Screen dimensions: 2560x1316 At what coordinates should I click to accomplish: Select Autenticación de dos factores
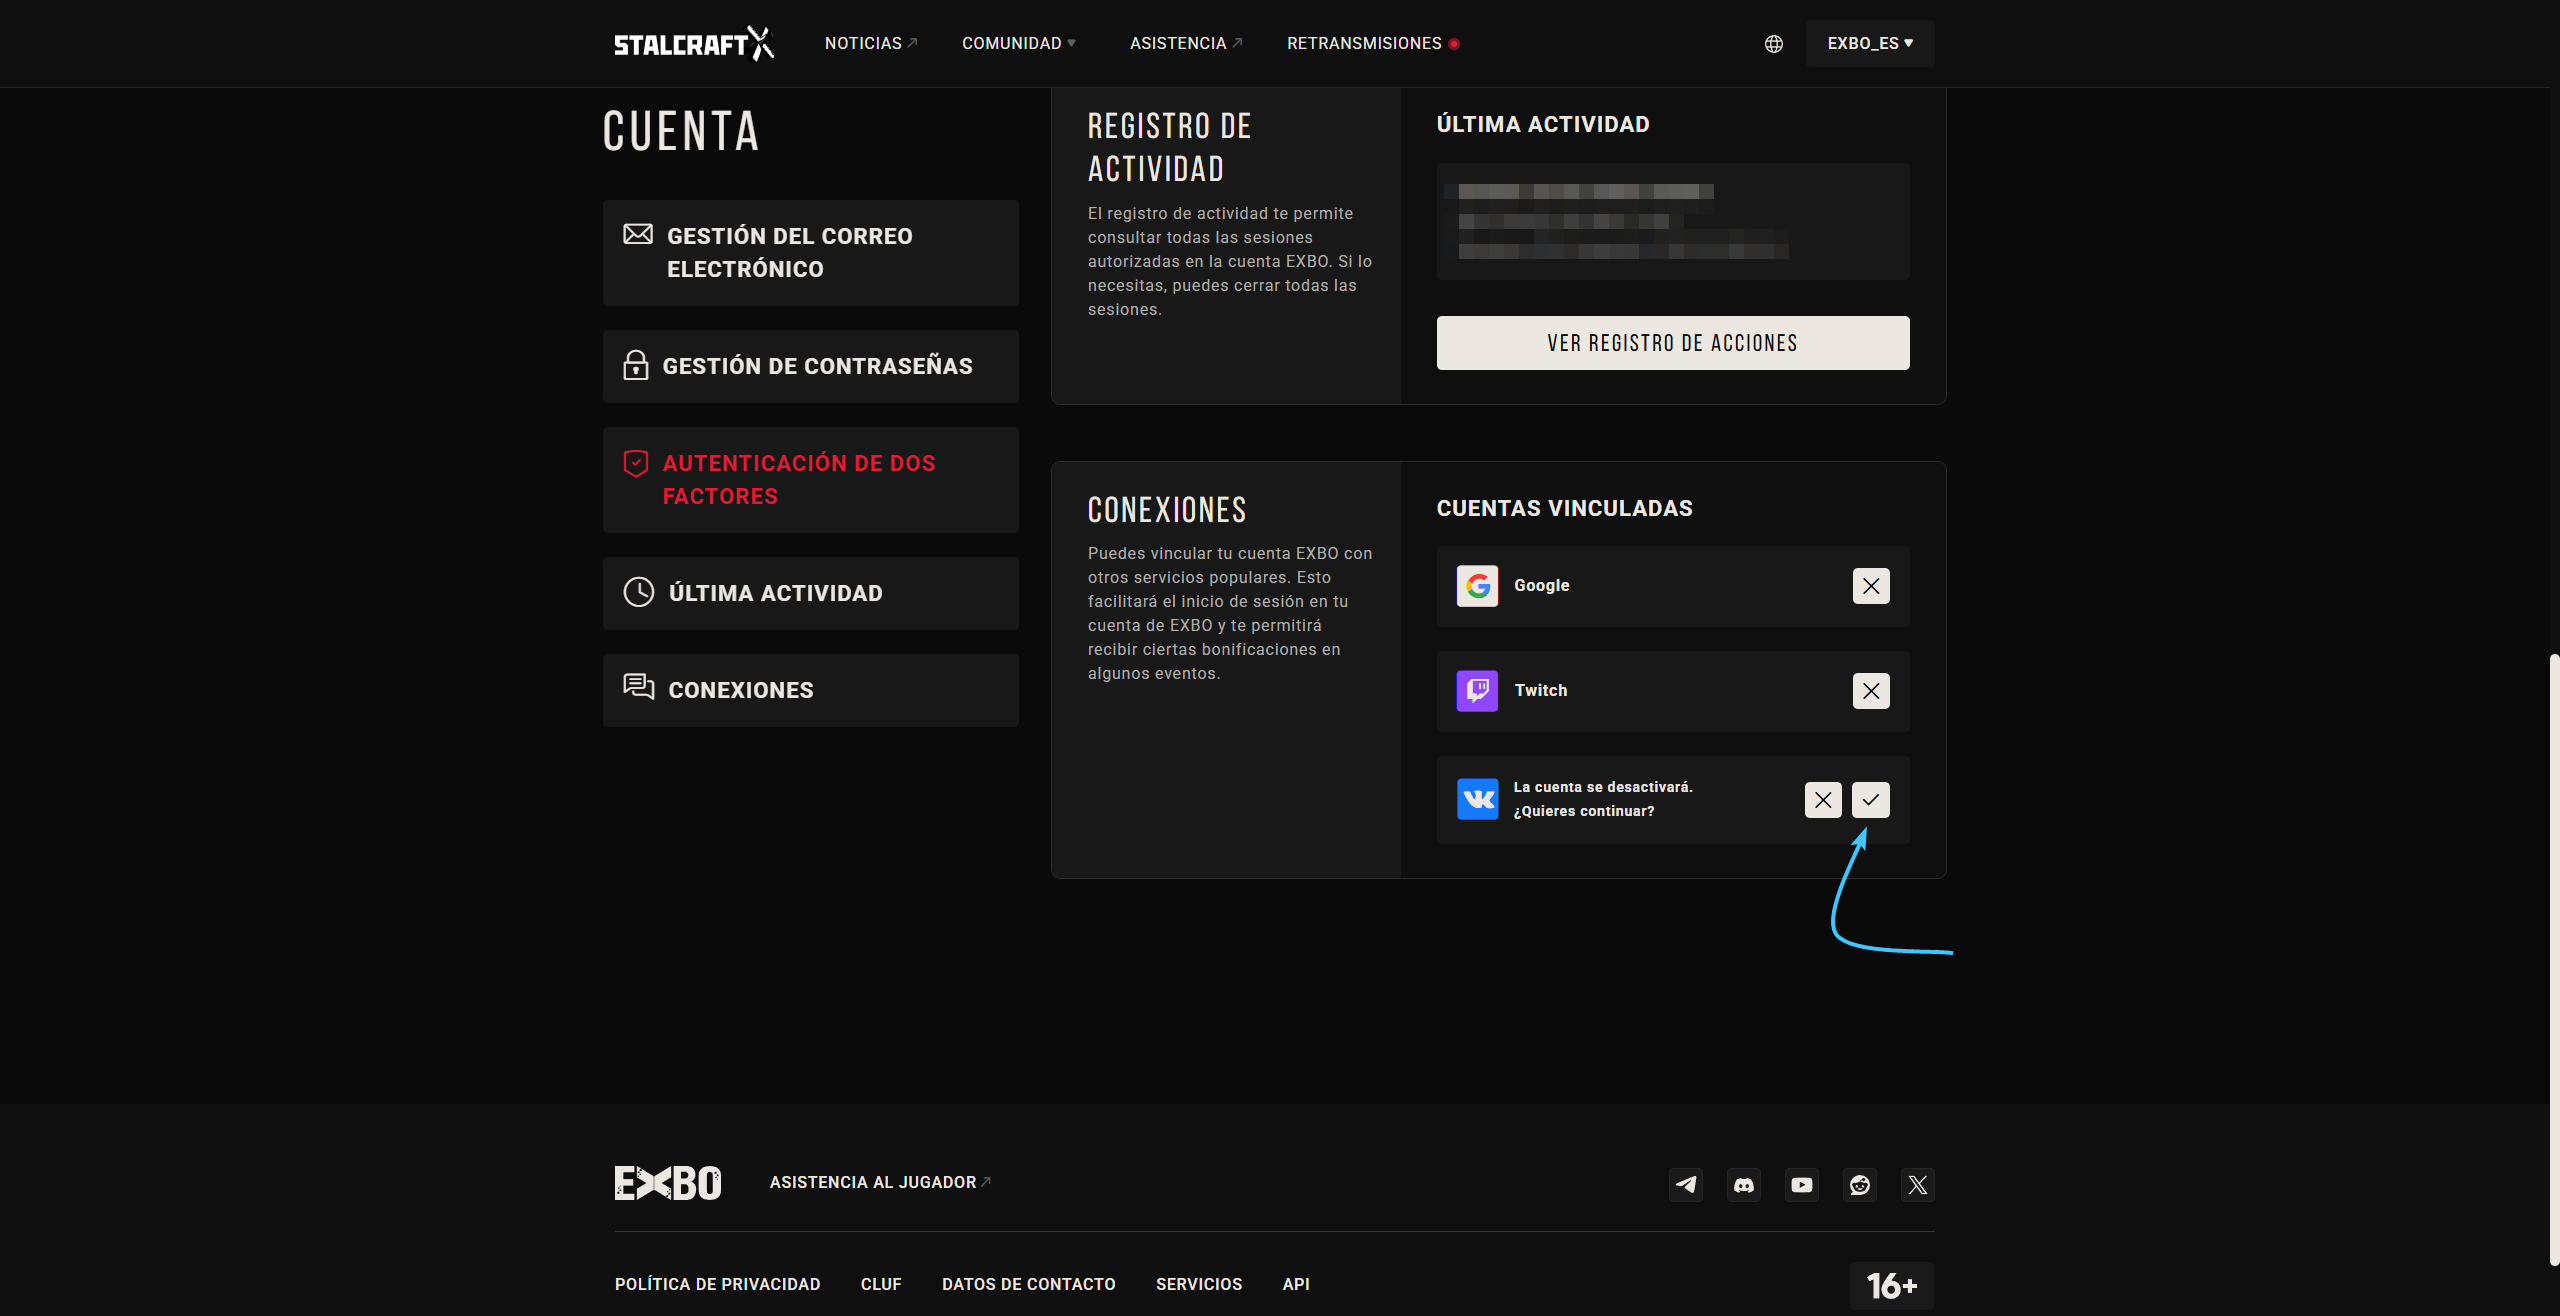click(x=810, y=480)
